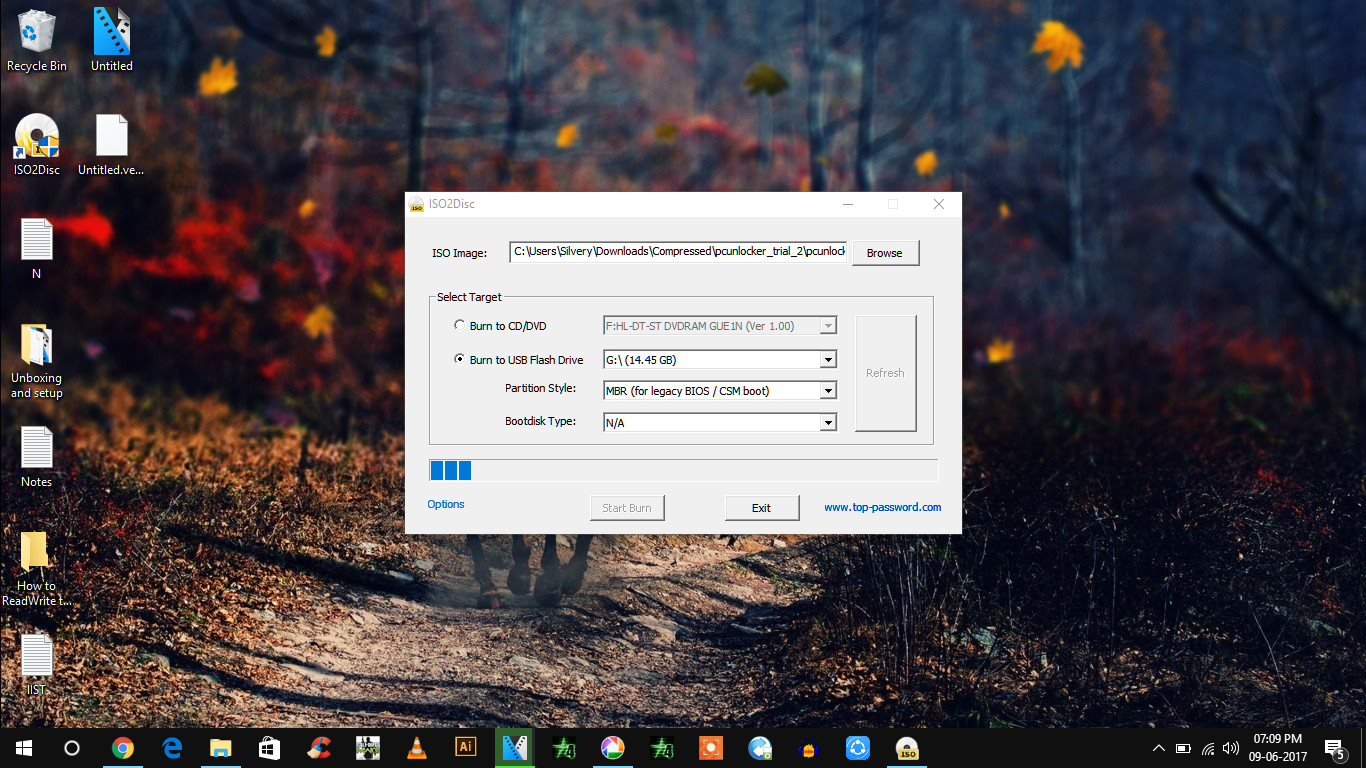Open Call of Duty MW3 taskbar icon
The width and height of the screenshot is (1366, 768).
coord(368,748)
